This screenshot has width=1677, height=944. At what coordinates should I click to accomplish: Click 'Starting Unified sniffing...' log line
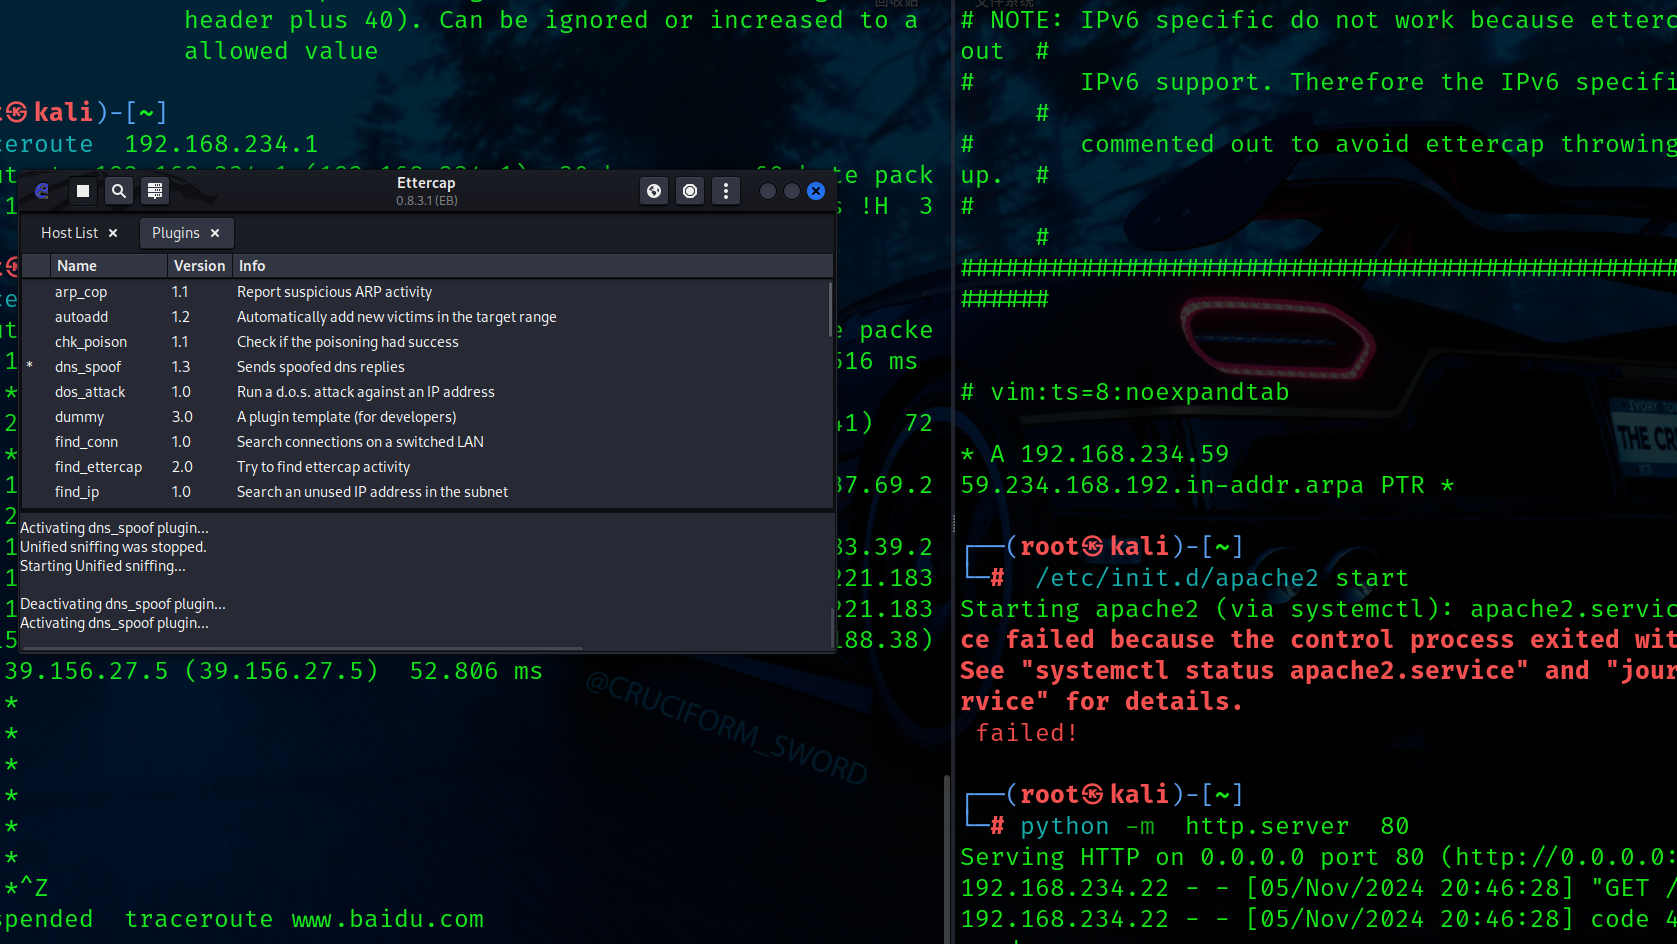click(103, 566)
